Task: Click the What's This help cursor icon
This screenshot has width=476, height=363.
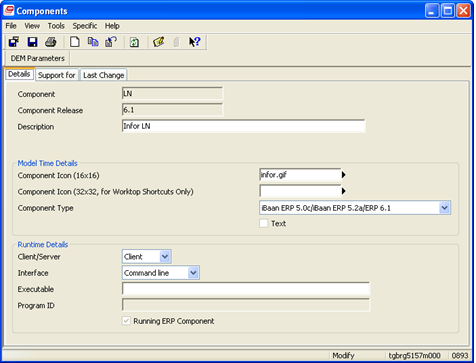Action: pos(194,42)
